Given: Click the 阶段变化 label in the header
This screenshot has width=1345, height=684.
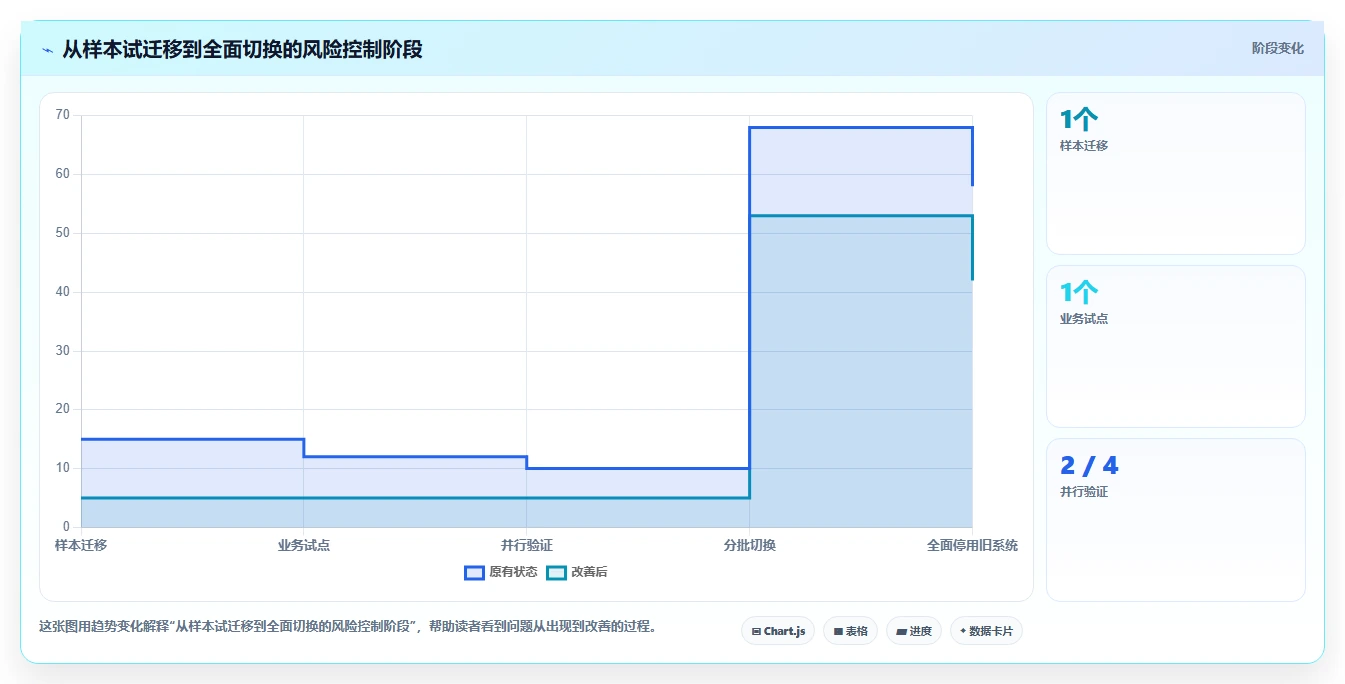Looking at the screenshot, I should (x=1277, y=48).
